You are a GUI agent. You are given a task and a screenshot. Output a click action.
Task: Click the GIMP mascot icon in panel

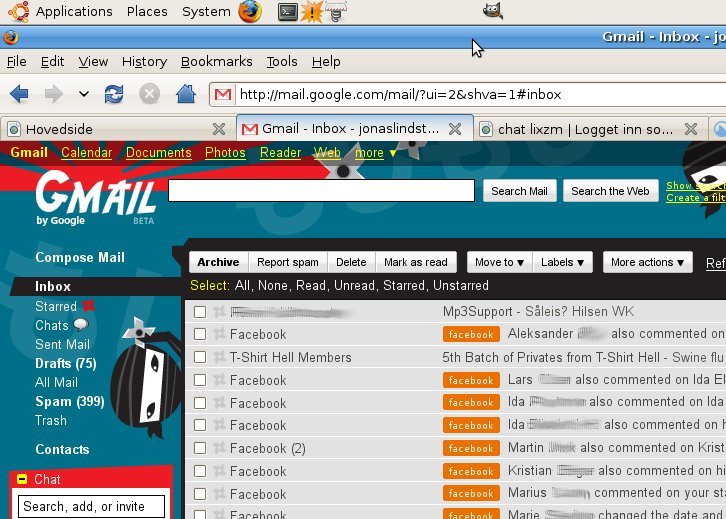pyautogui.click(x=493, y=11)
